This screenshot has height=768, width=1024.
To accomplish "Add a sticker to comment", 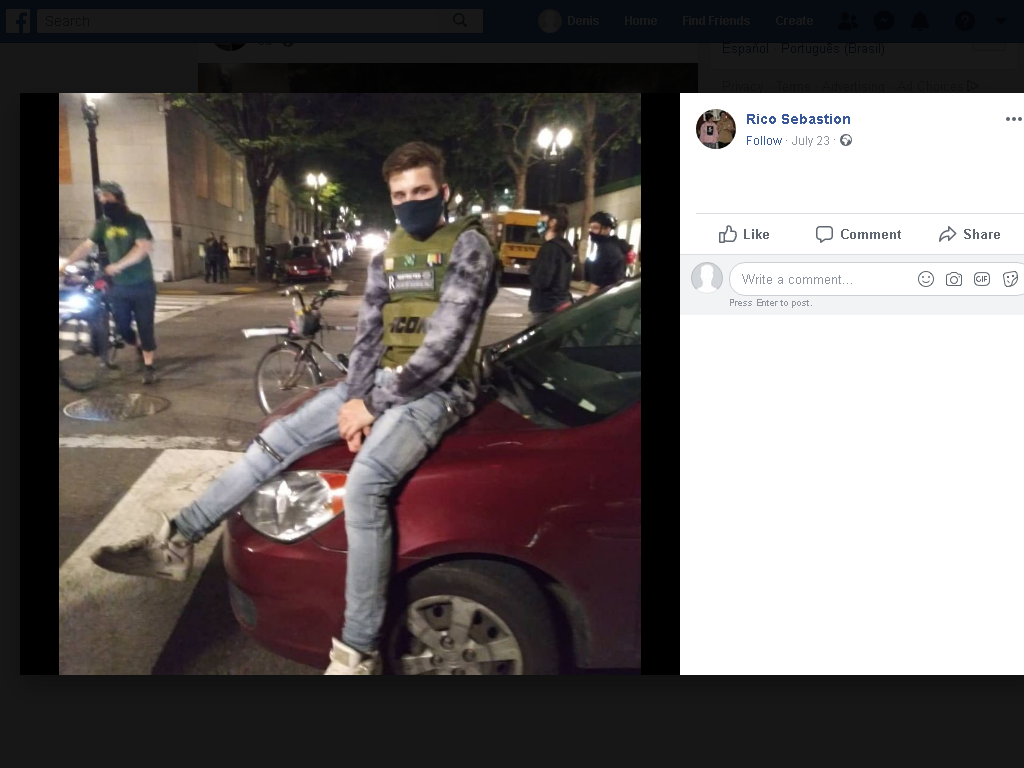I will (1010, 280).
